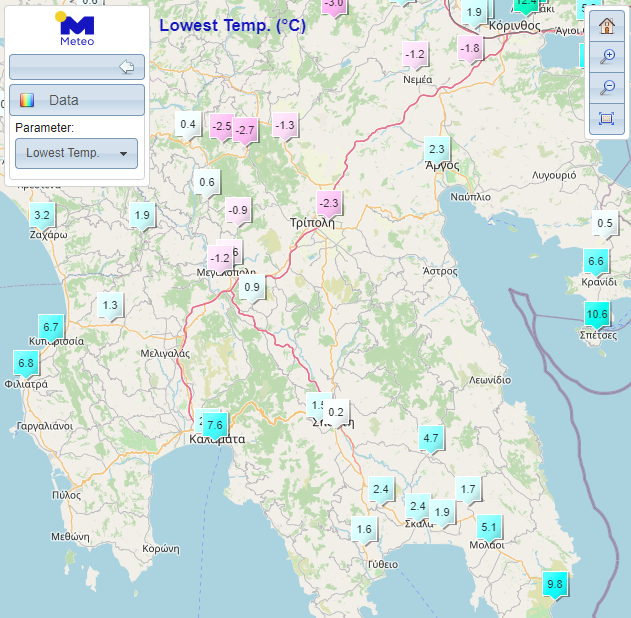The width and height of the screenshot is (631, 618).
Task: Select the -1.2 marker at Μεγαλόπολη
Action: tap(220, 260)
